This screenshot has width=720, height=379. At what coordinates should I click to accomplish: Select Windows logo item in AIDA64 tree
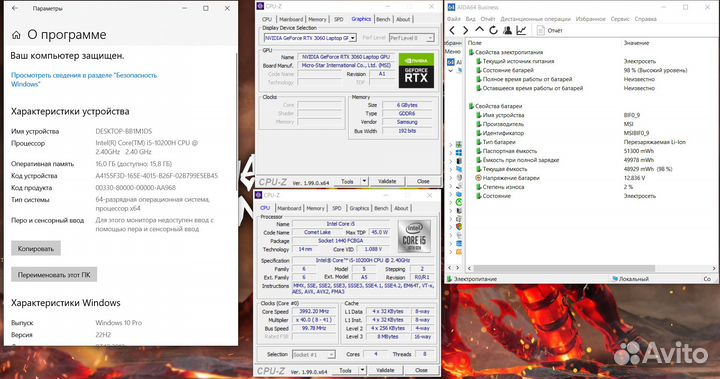[459, 153]
